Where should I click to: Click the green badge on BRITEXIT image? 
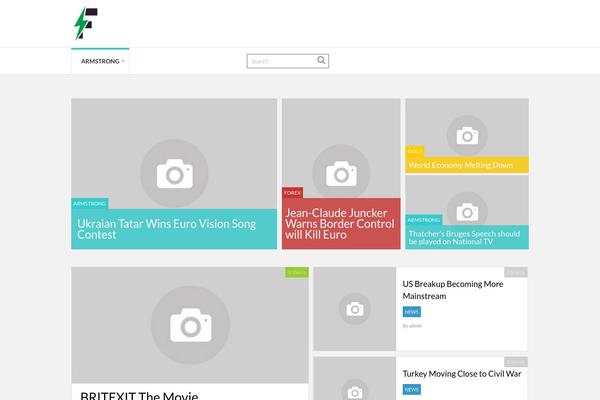[297, 272]
